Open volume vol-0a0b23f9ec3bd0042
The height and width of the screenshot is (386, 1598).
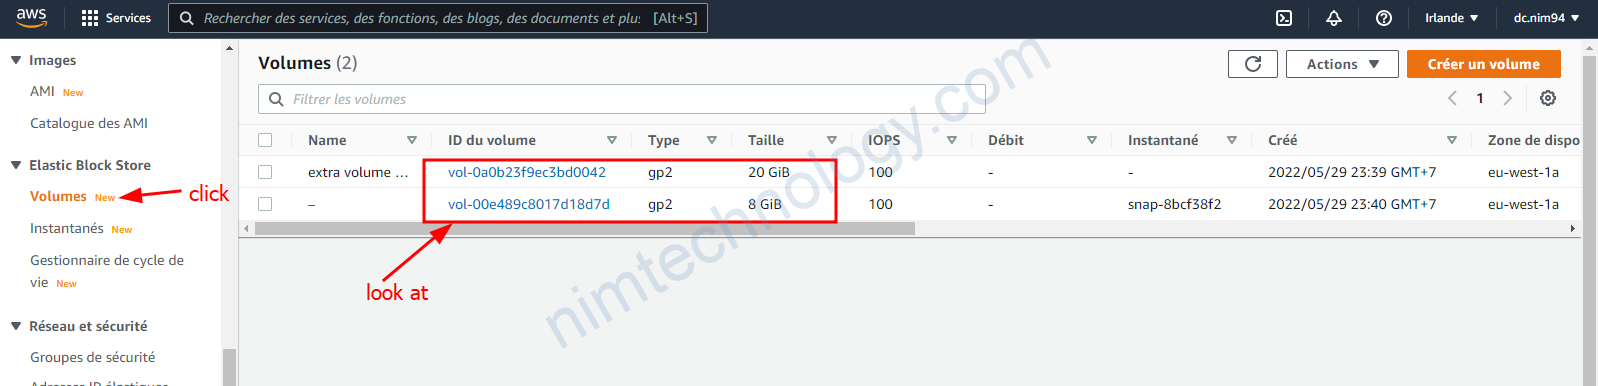tap(527, 172)
